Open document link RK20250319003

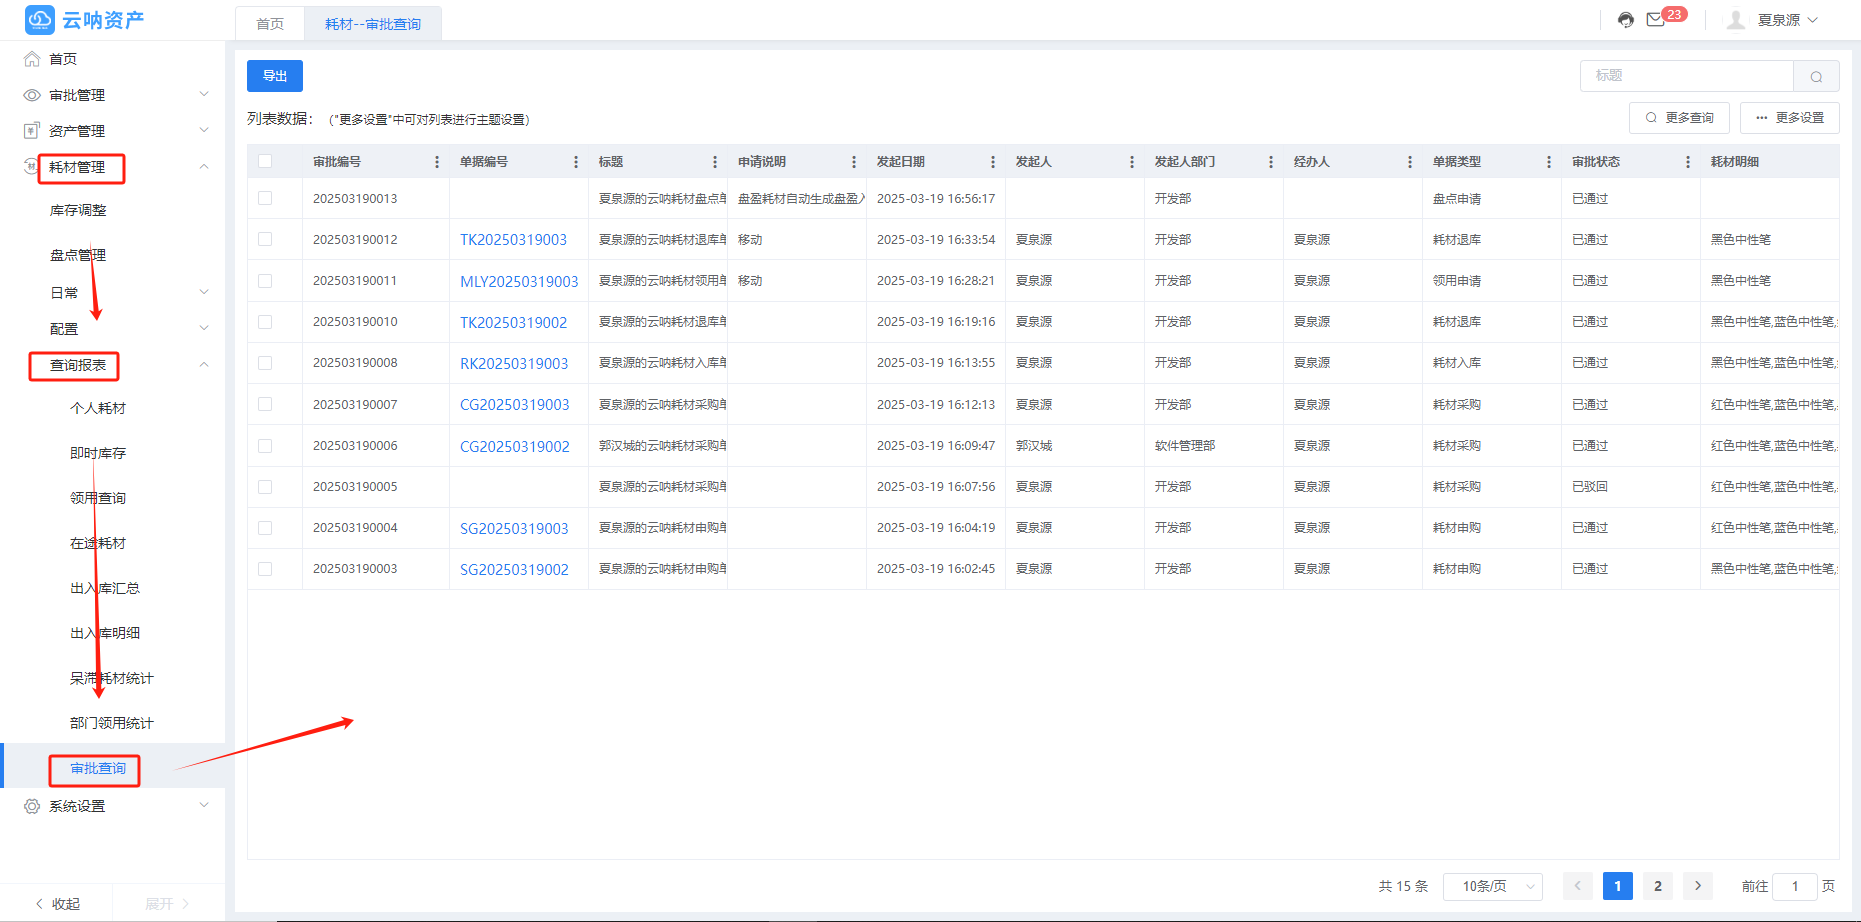pyautogui.click(x=514, y=364)
